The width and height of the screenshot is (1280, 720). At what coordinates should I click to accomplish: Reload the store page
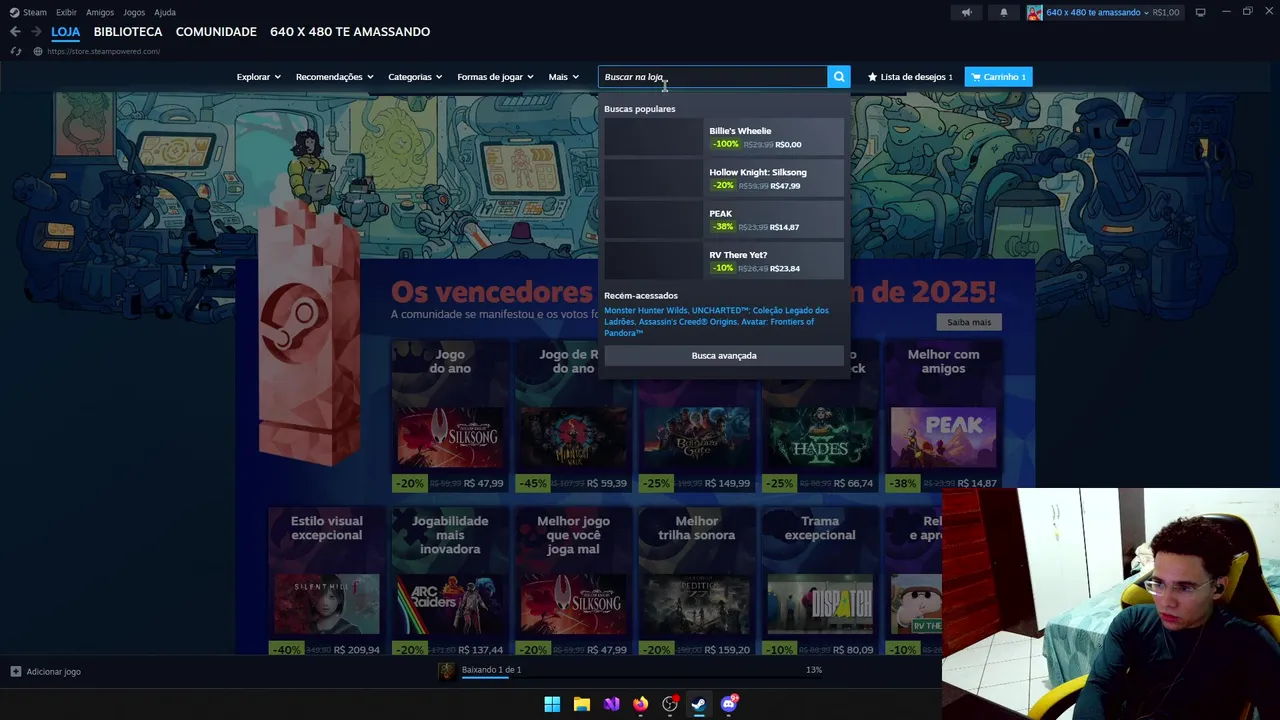[16, 51]
